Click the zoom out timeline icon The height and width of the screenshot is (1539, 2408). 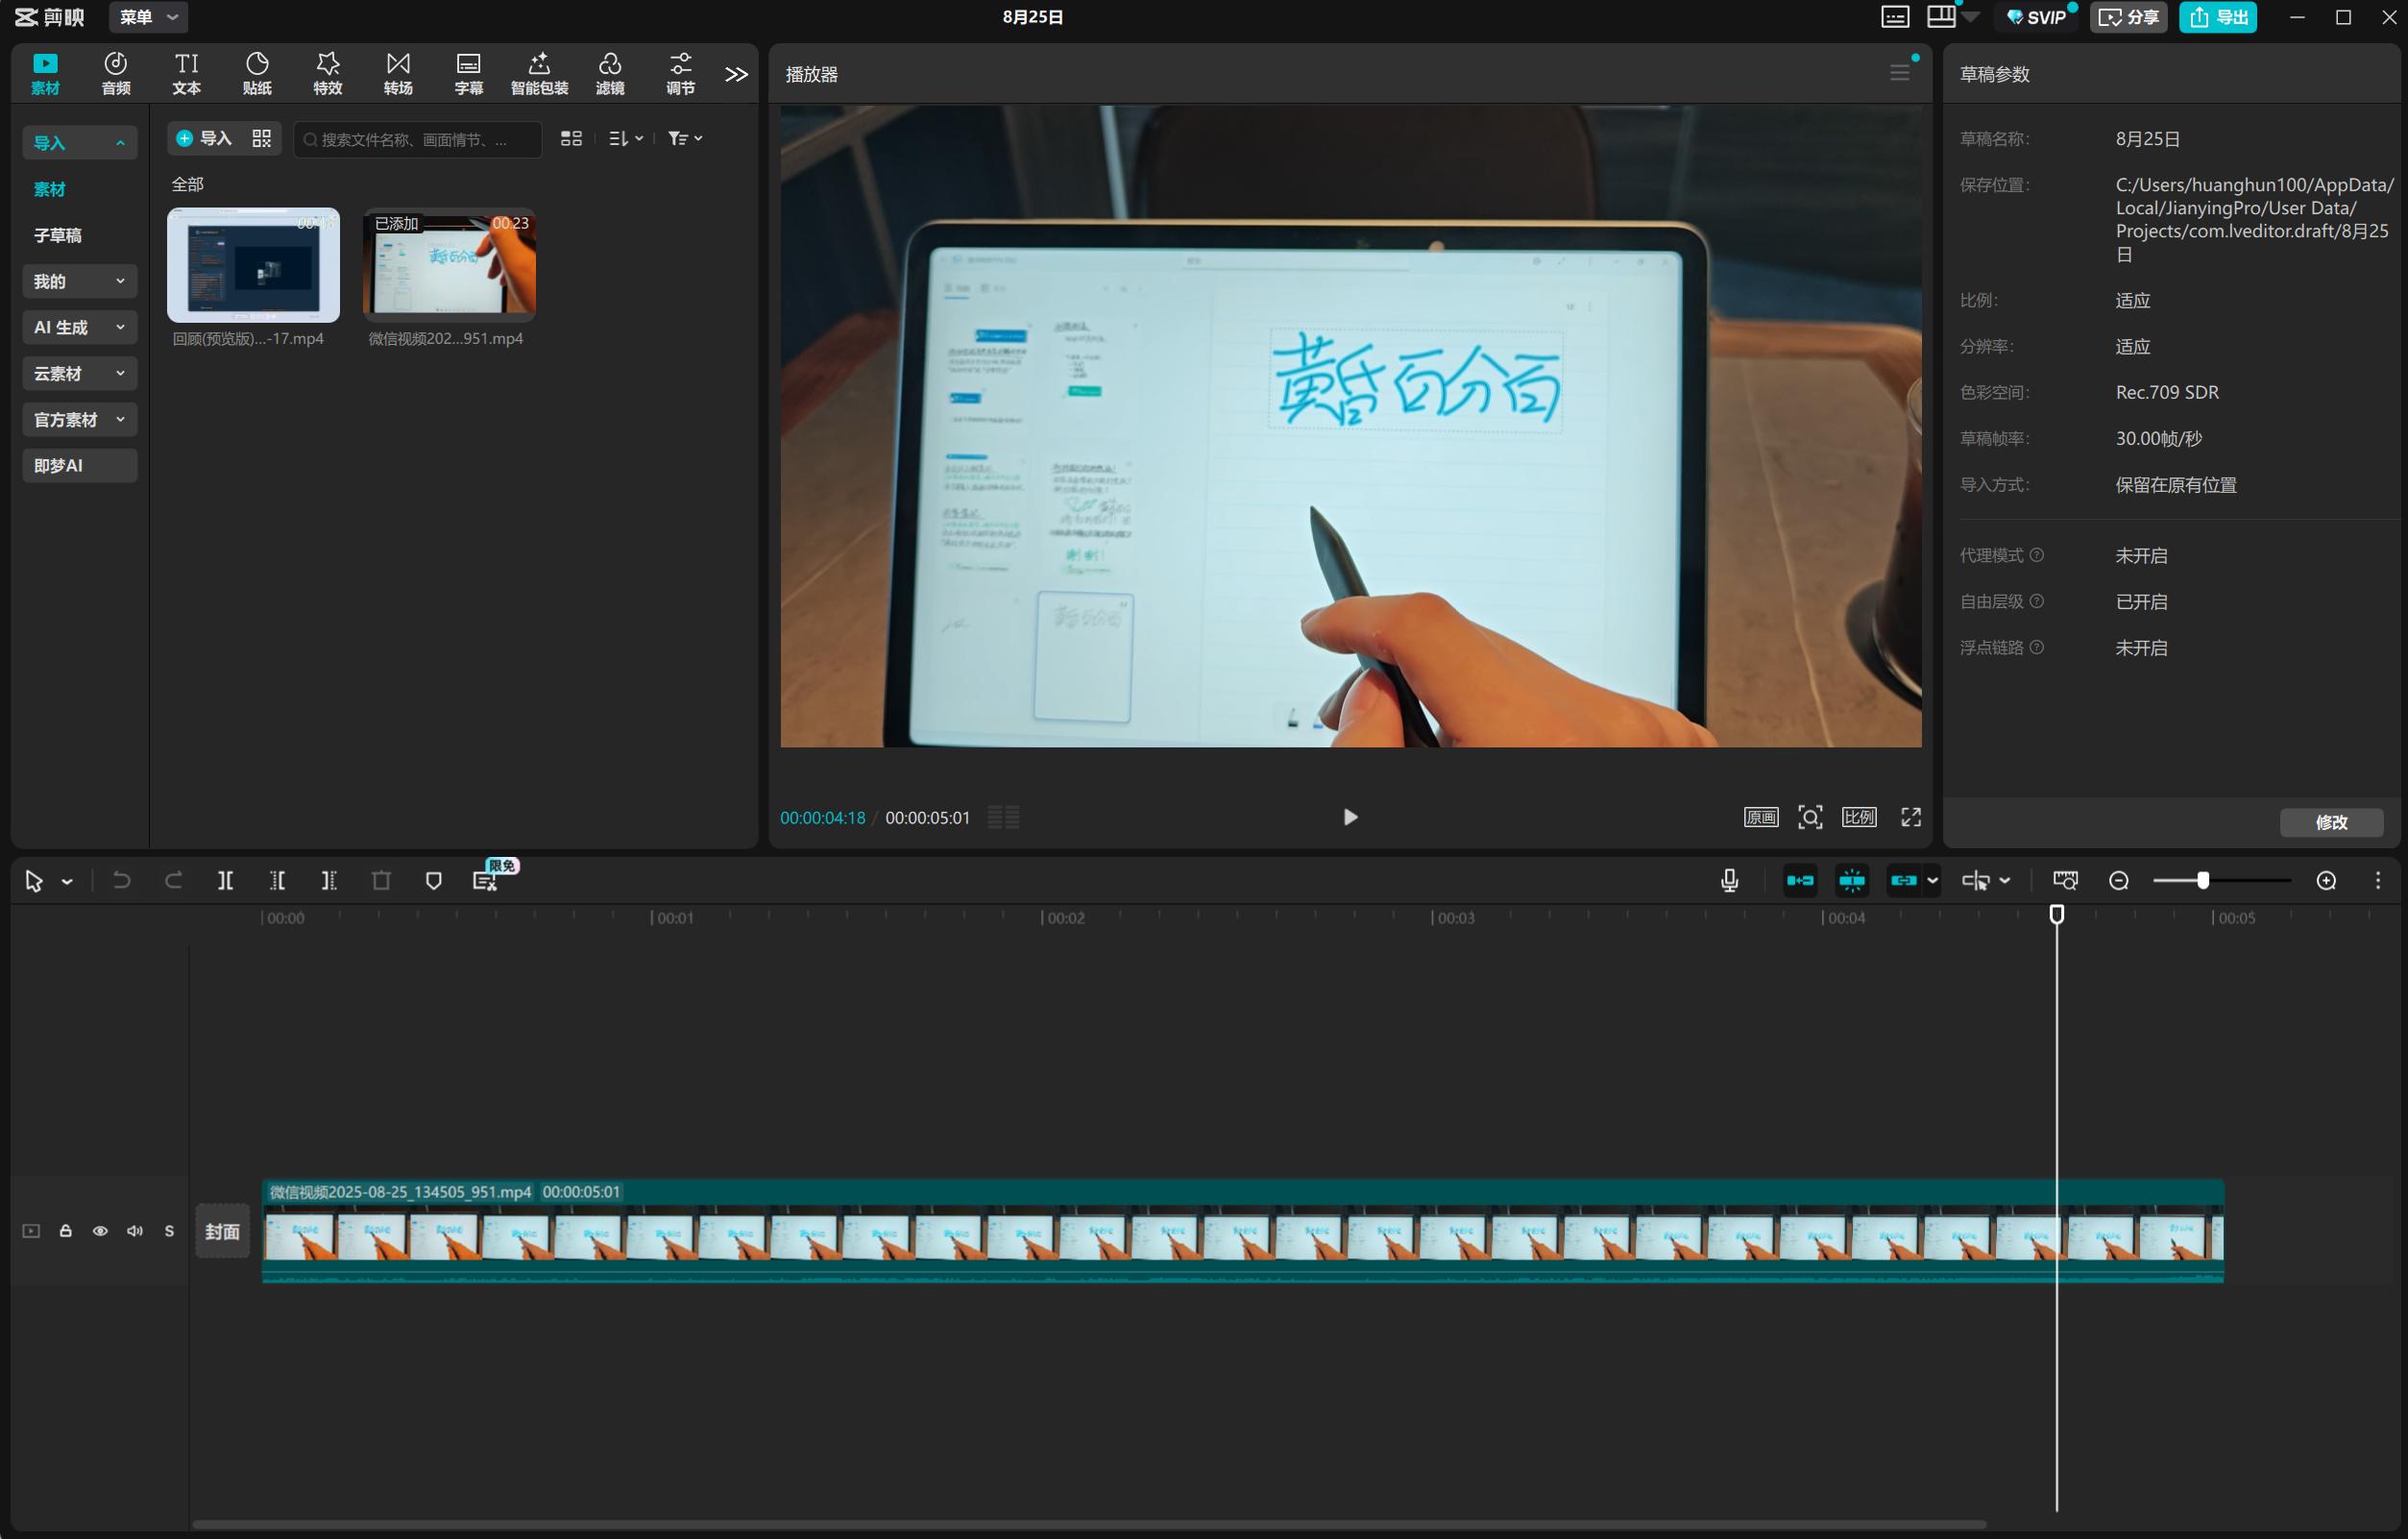(2118, 880)
